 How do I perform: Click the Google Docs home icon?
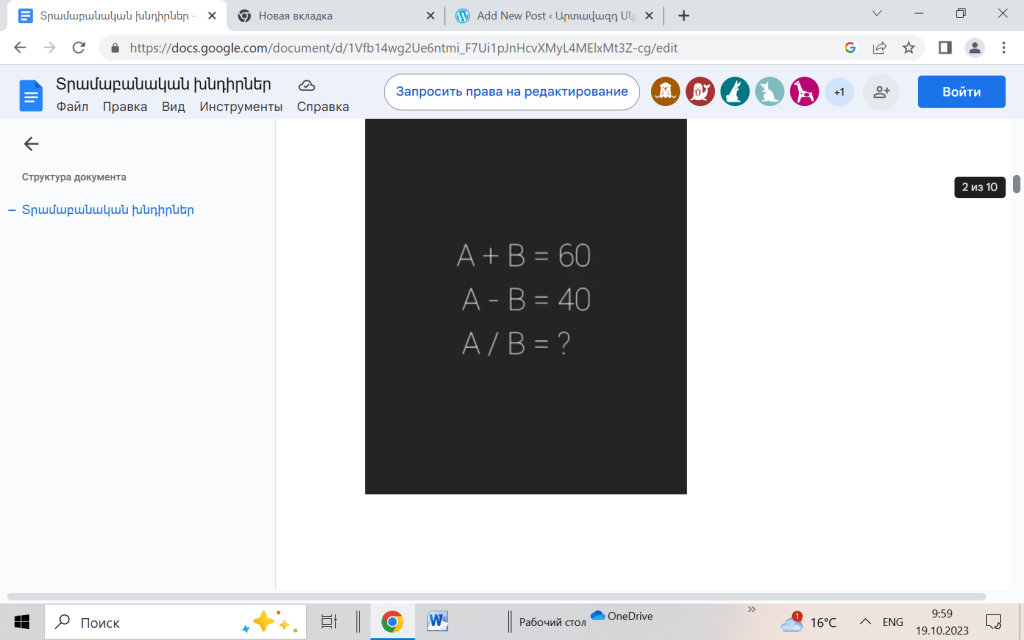(x=31, y=95)
